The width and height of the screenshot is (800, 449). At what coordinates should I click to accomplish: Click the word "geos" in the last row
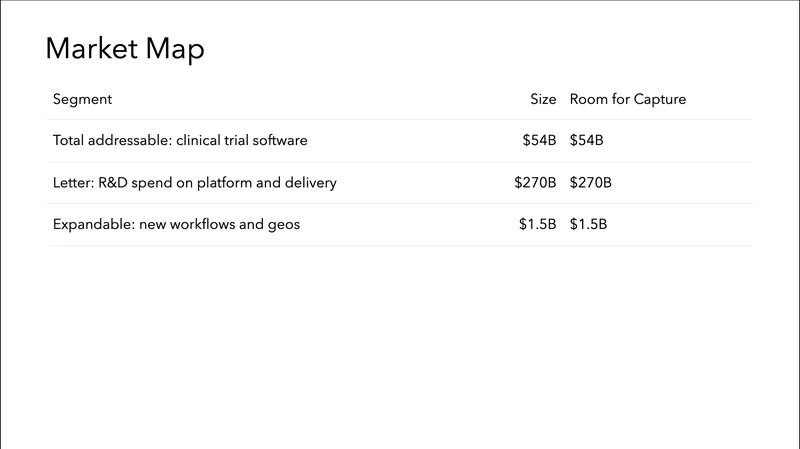(284, 225)
